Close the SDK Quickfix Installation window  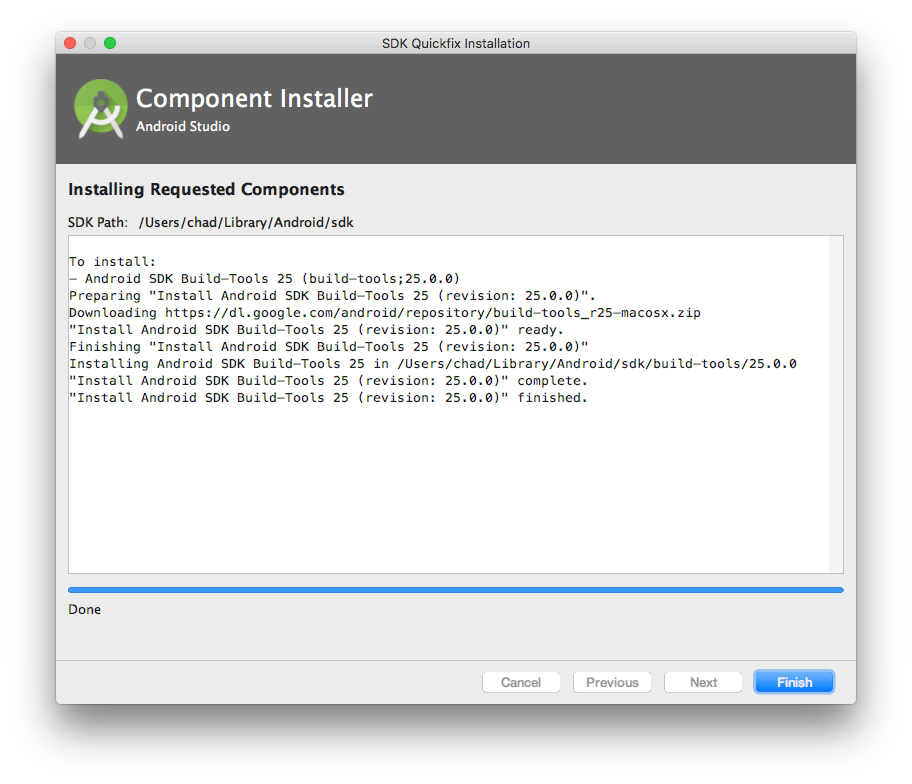[70, 43]
